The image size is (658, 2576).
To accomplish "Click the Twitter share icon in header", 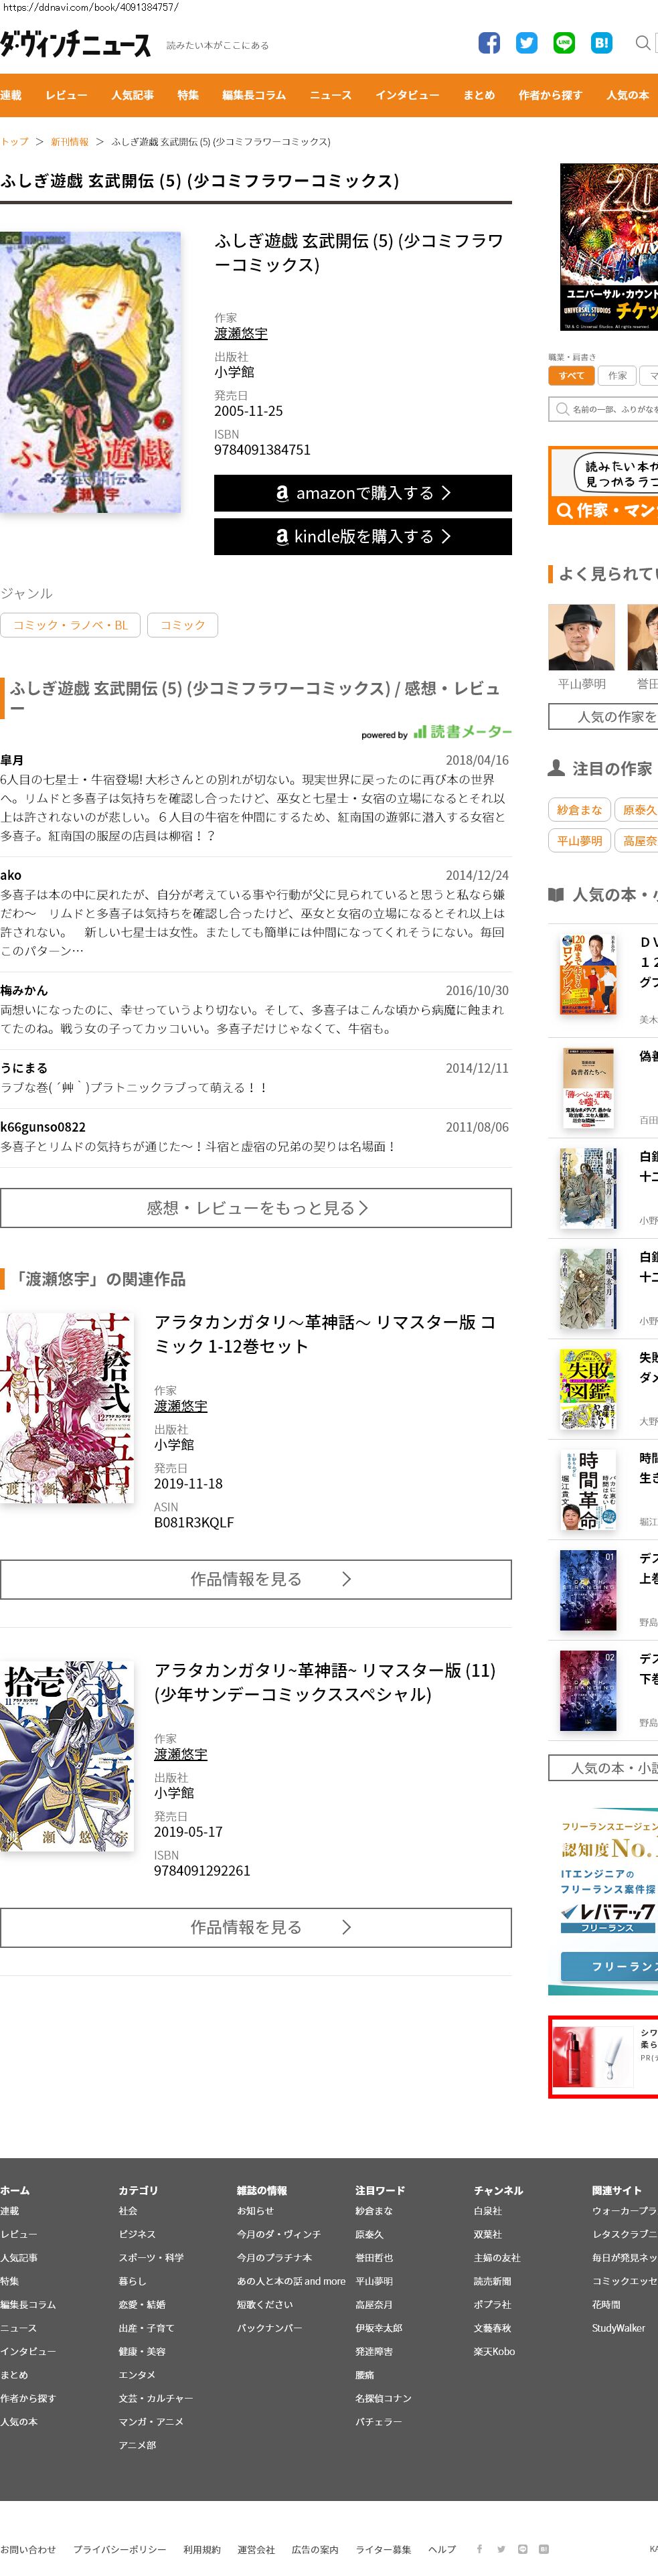I will pos(527,43).
